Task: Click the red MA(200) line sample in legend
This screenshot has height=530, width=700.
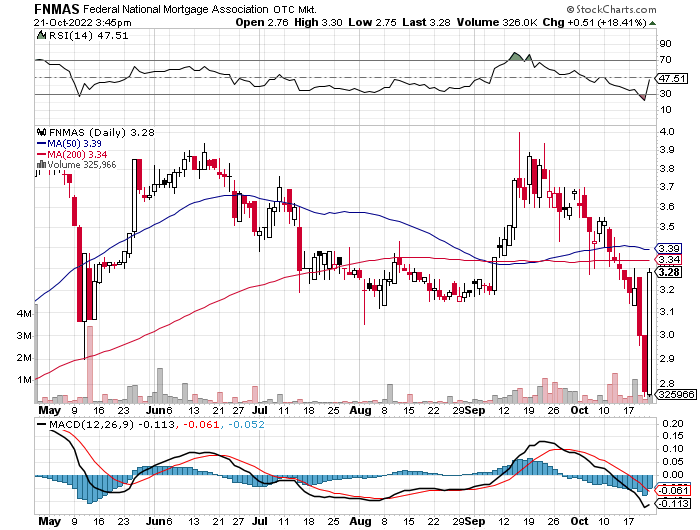Action: coord(42,154)
